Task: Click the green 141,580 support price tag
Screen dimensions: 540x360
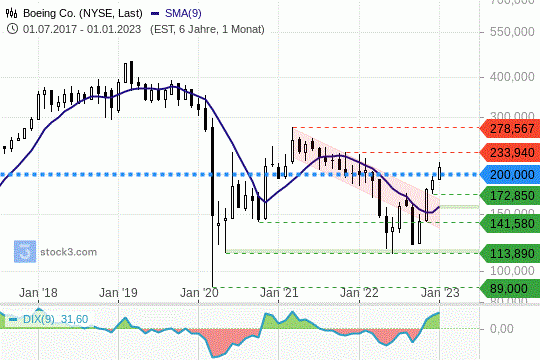Action: point(510,224)
